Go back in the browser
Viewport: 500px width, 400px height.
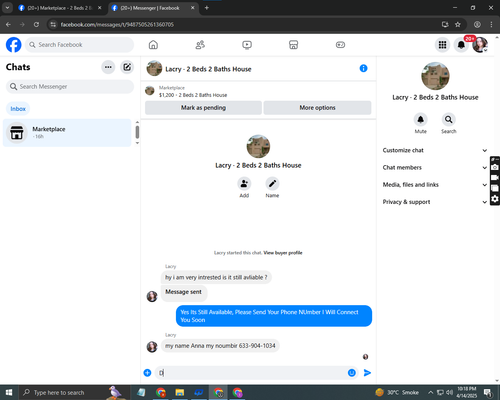8,24
